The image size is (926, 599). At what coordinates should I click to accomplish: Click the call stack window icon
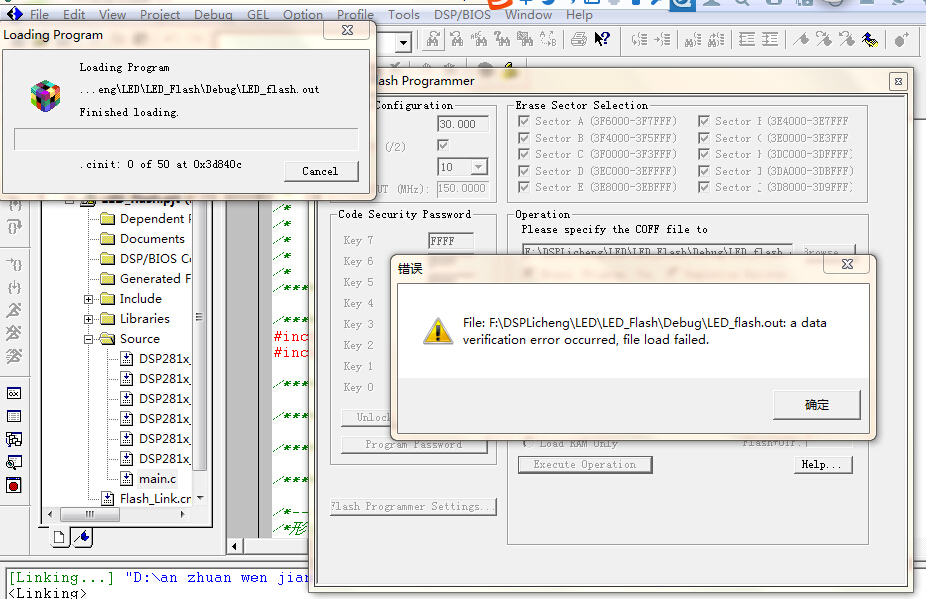tap(14, 439)
